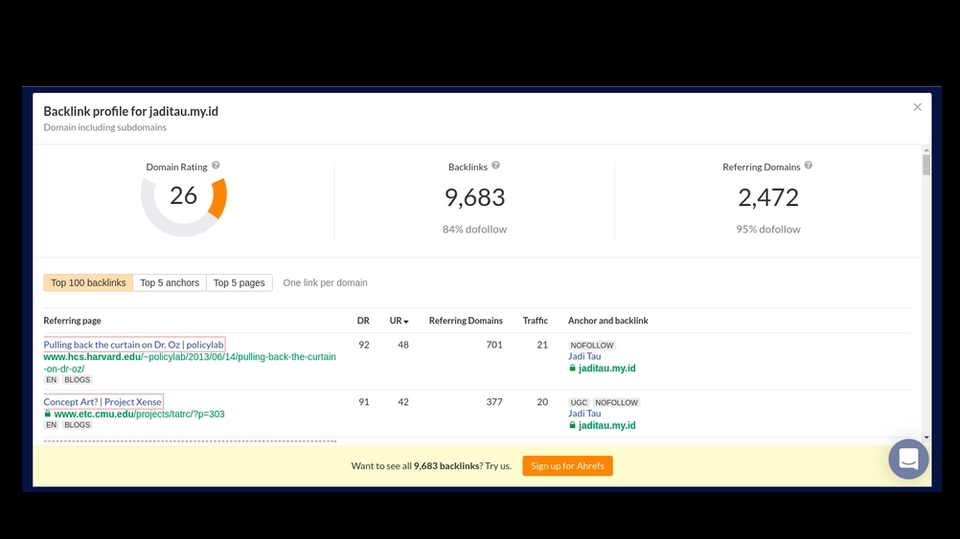This screenshot has width=960, height=539.
Task: Click NOFOLLOW tag in Project Xense row
Action: [x=617, y=402]
